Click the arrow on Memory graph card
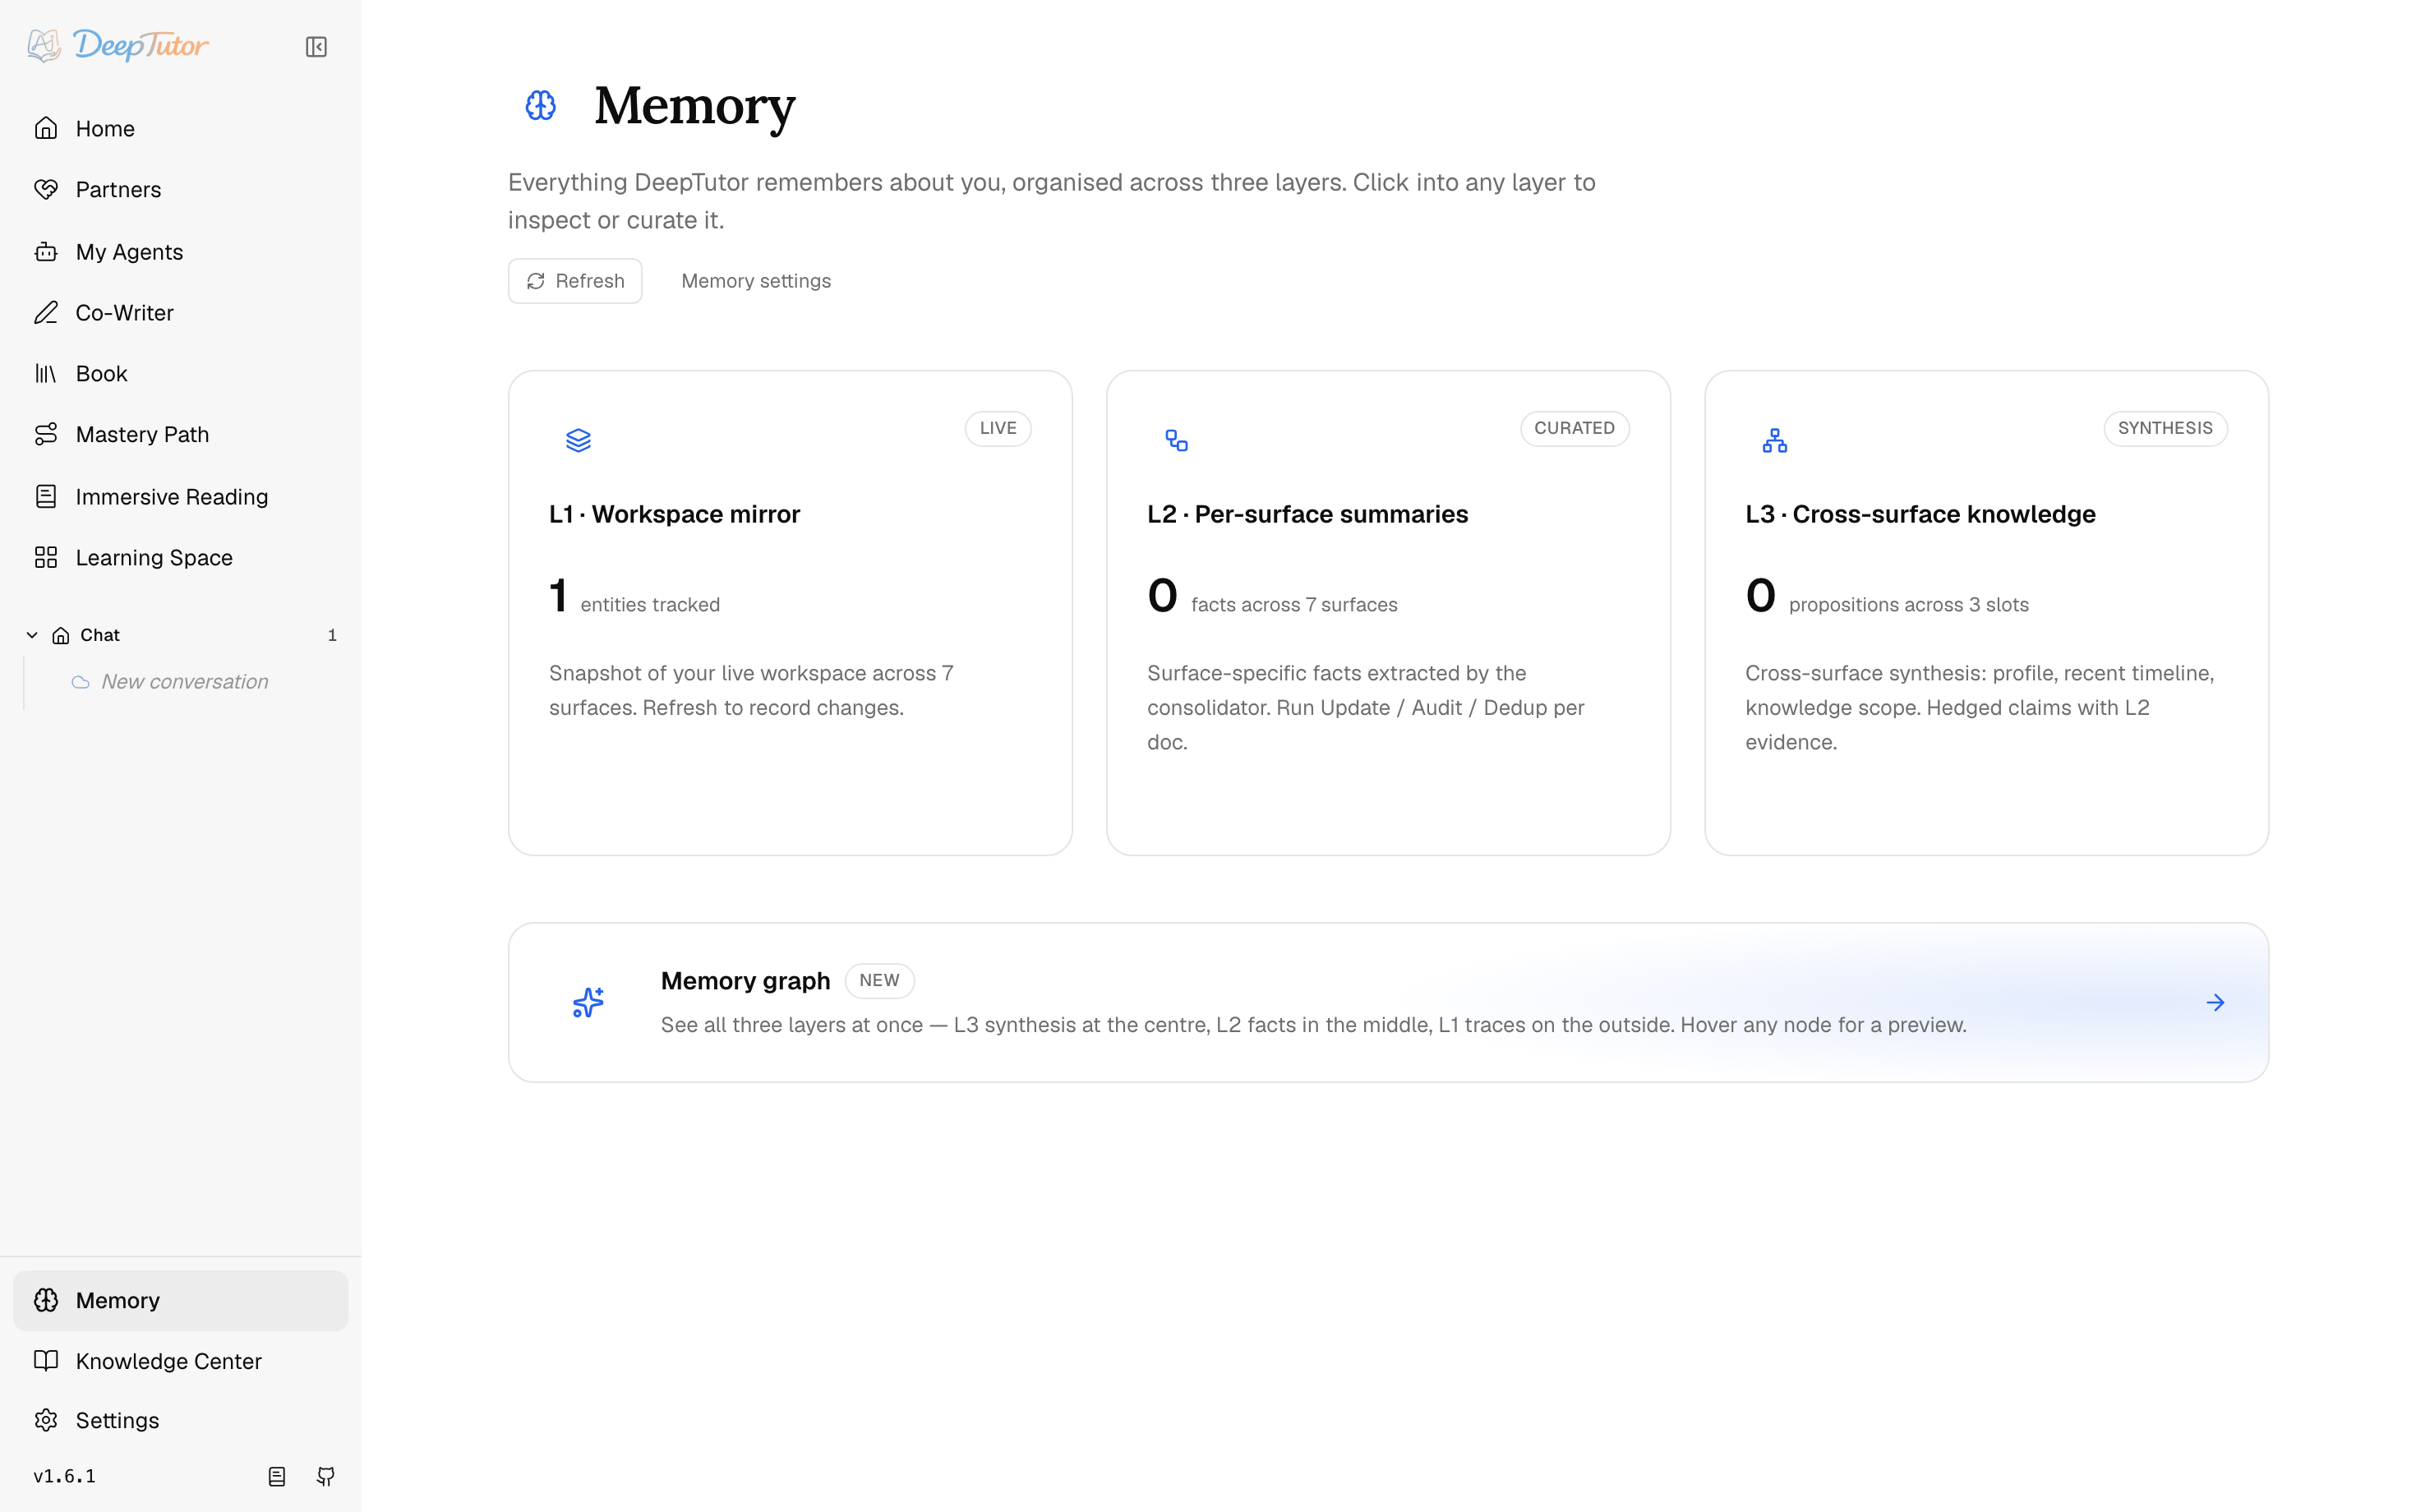The width and height of the screenshot is (2416, 1512). (2215, 1002)
